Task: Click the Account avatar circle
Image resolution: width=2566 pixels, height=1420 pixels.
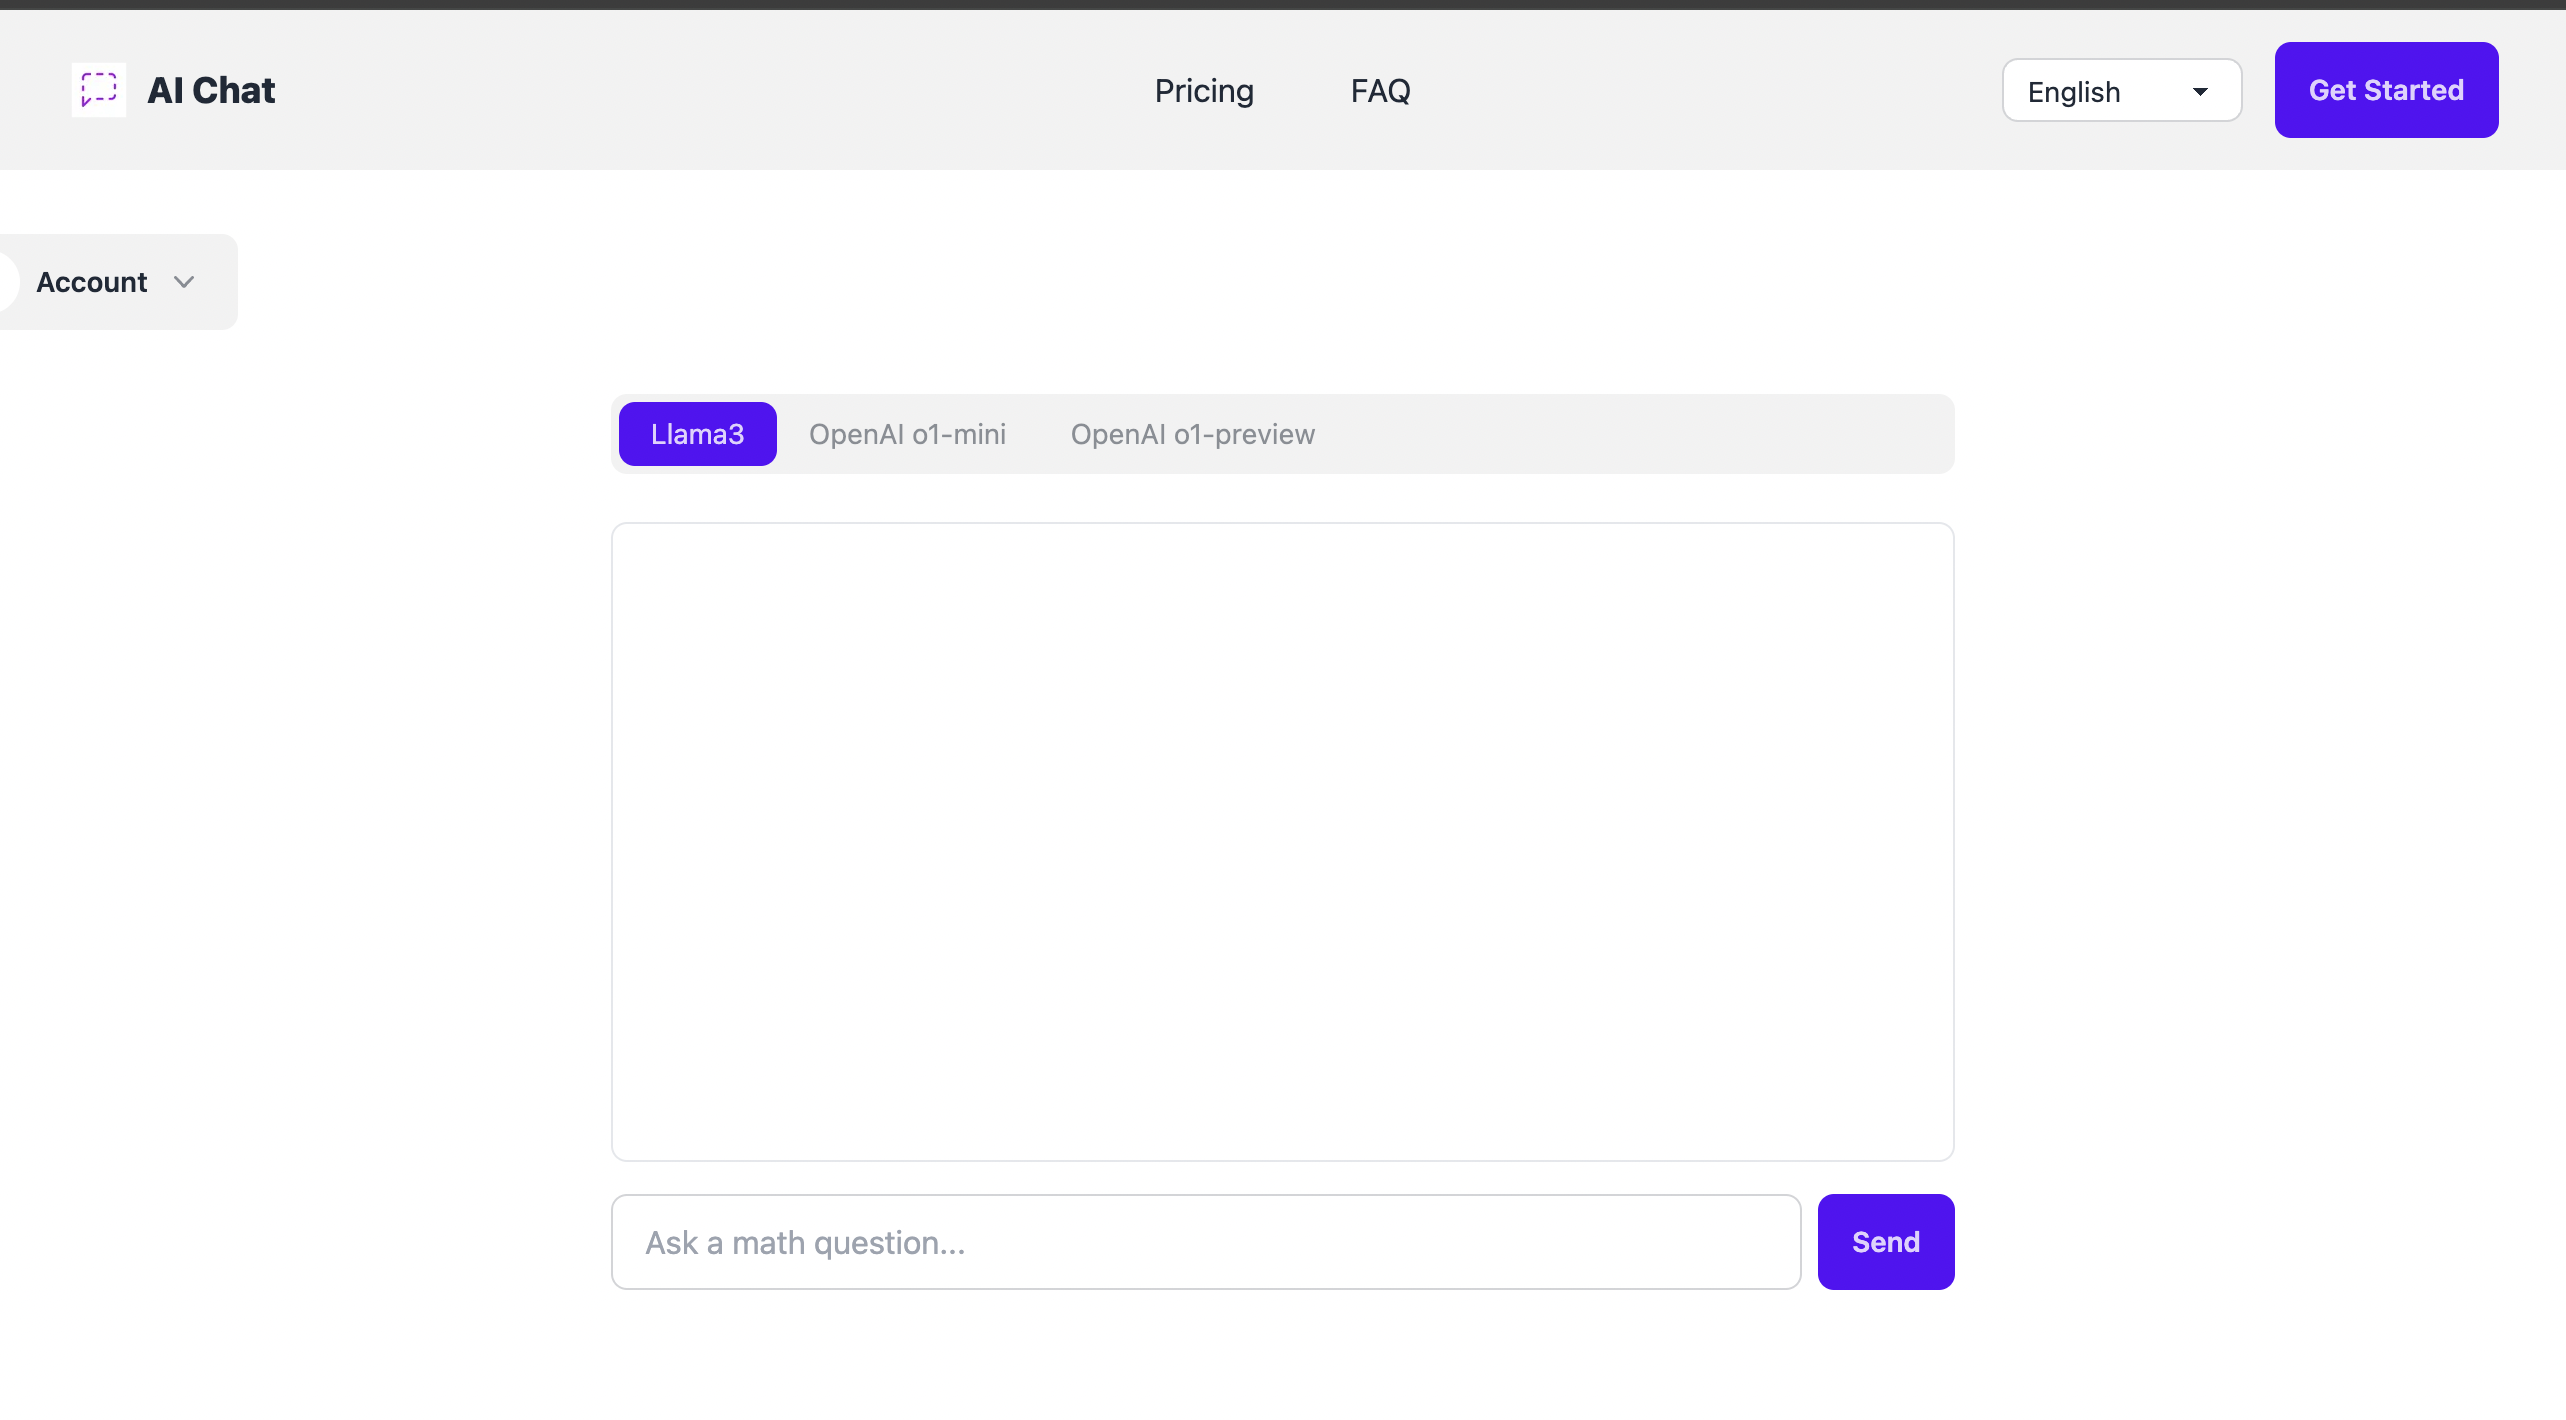Action: click(x=8, y=282)
